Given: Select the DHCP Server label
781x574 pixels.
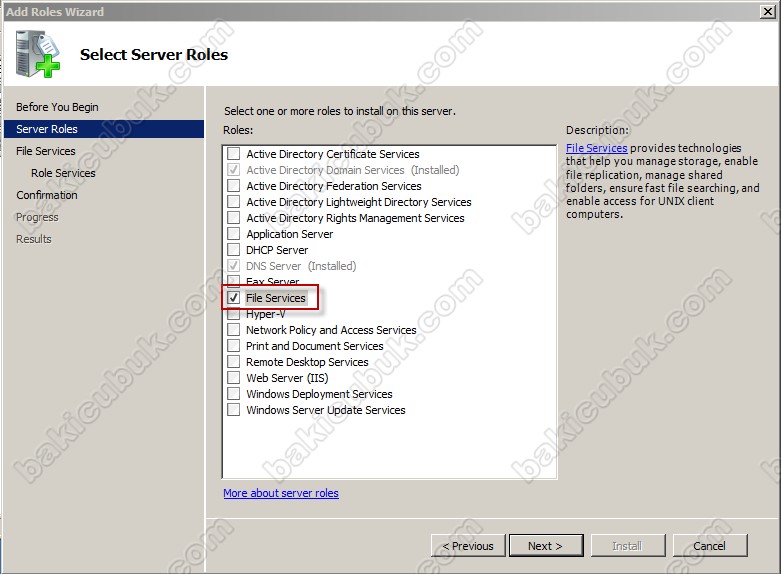Looking at the screenshot, I should coord(277,250).
